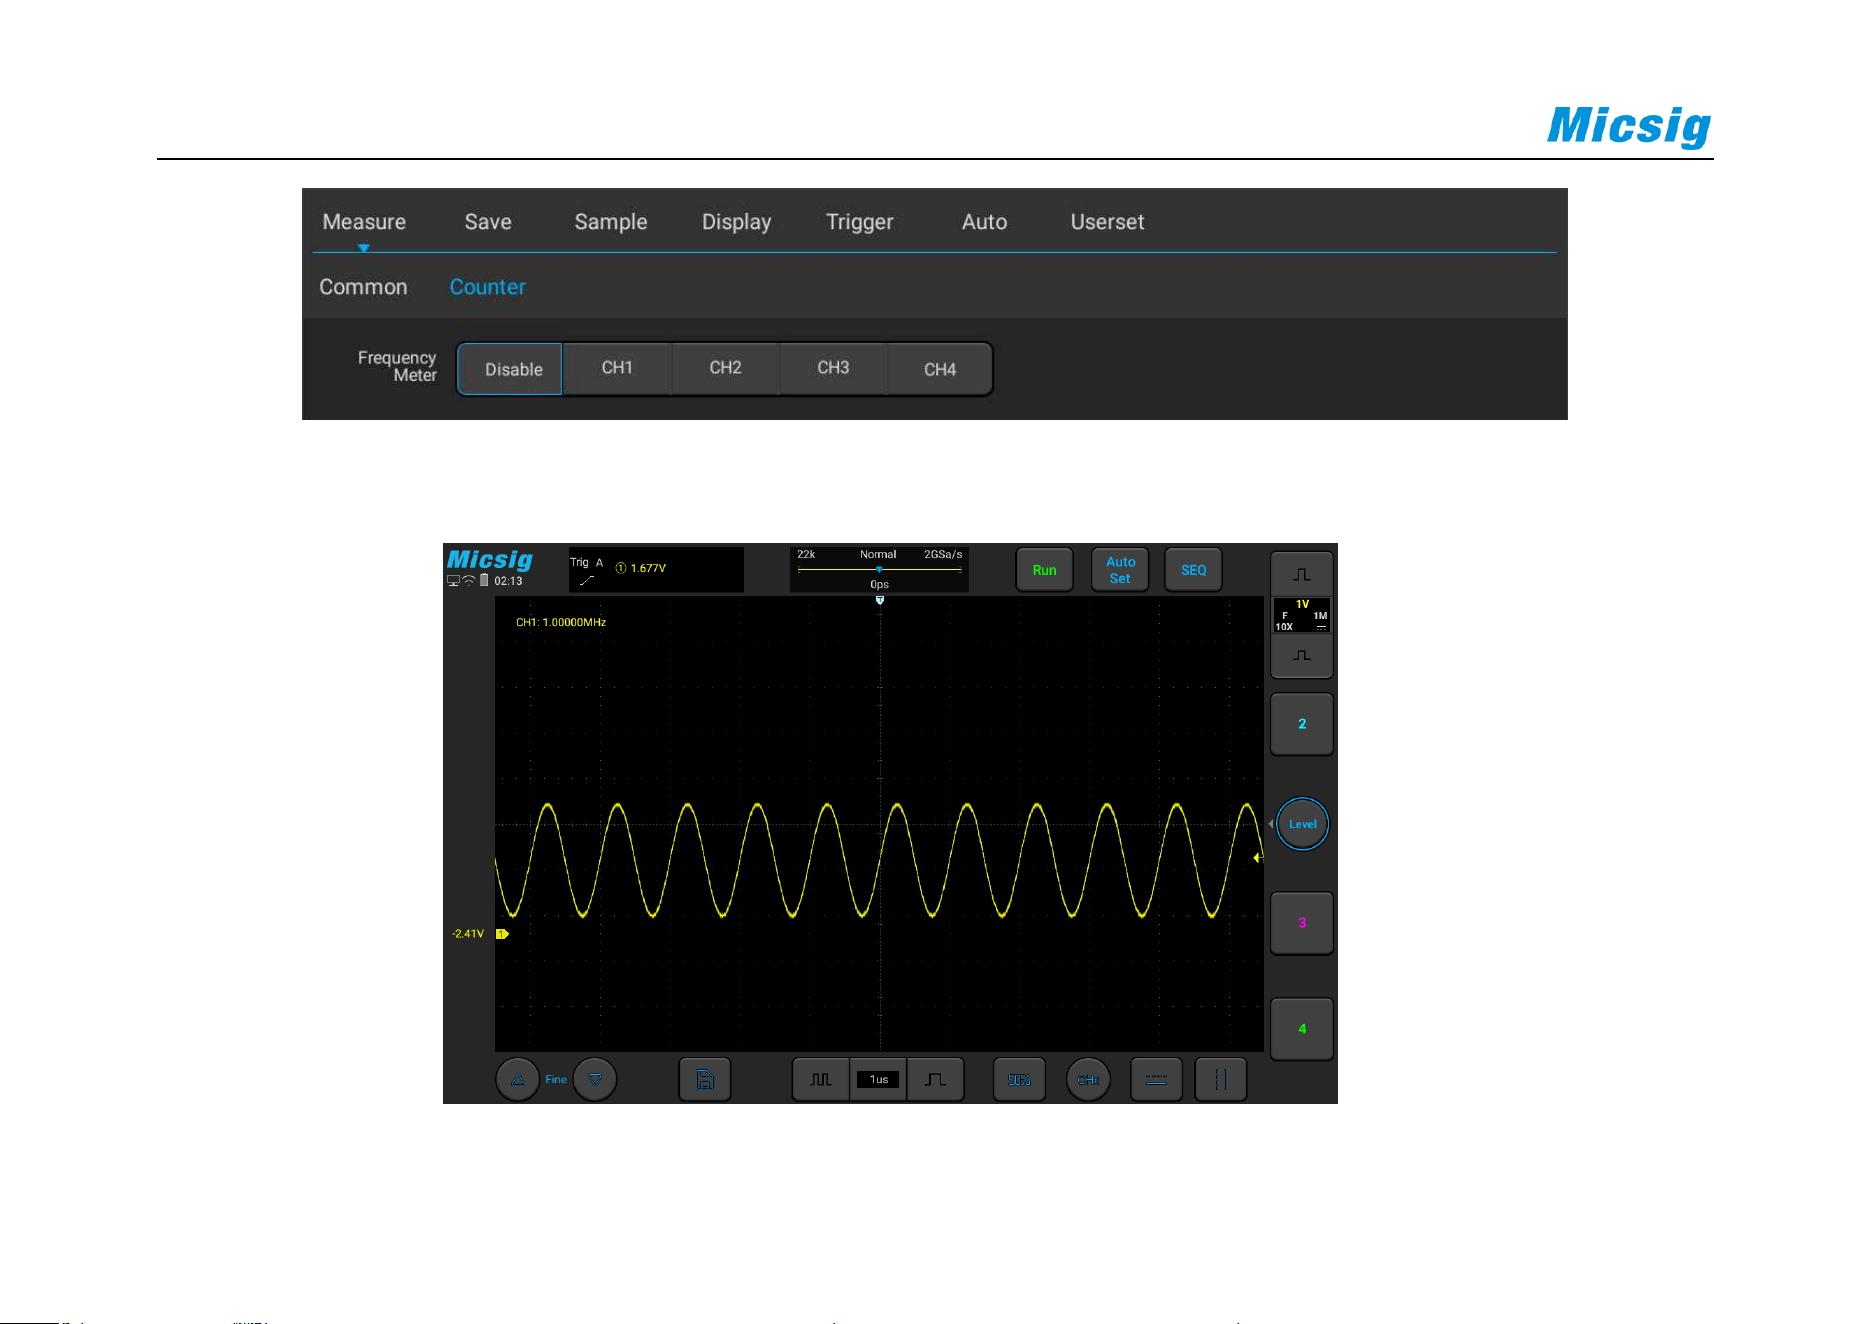Enable channel 3 button
Screen dimensions: 1872x1324
click(x=1301, y=923)
